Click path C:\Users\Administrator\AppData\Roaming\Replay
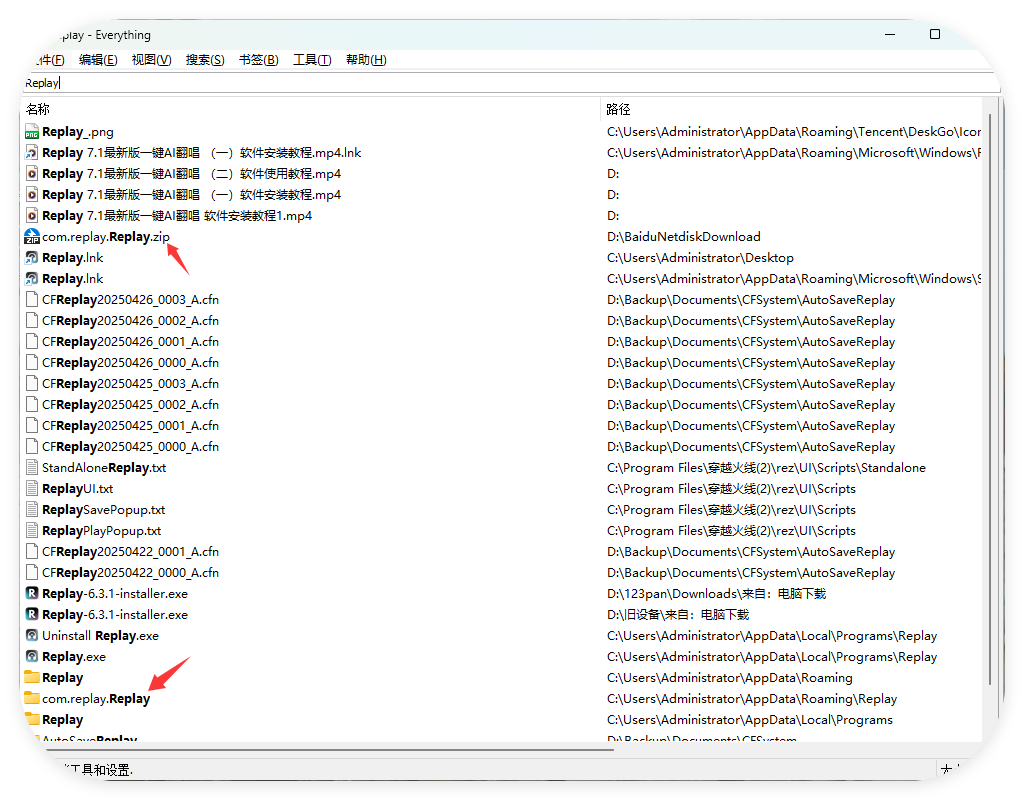The height and width of the screenshot is (800, 1024). coord(752,698)
